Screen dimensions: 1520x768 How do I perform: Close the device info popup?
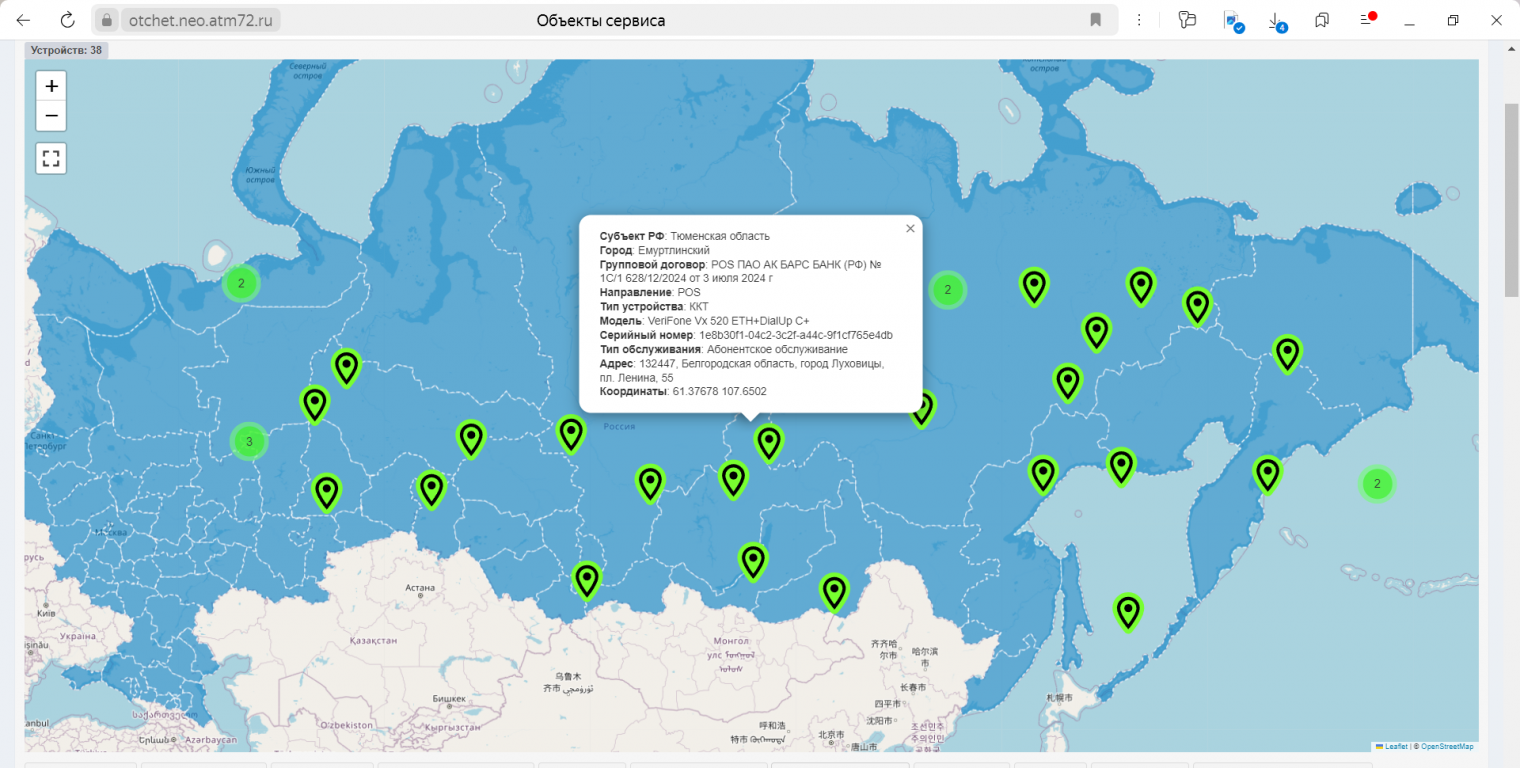point(910,229)
